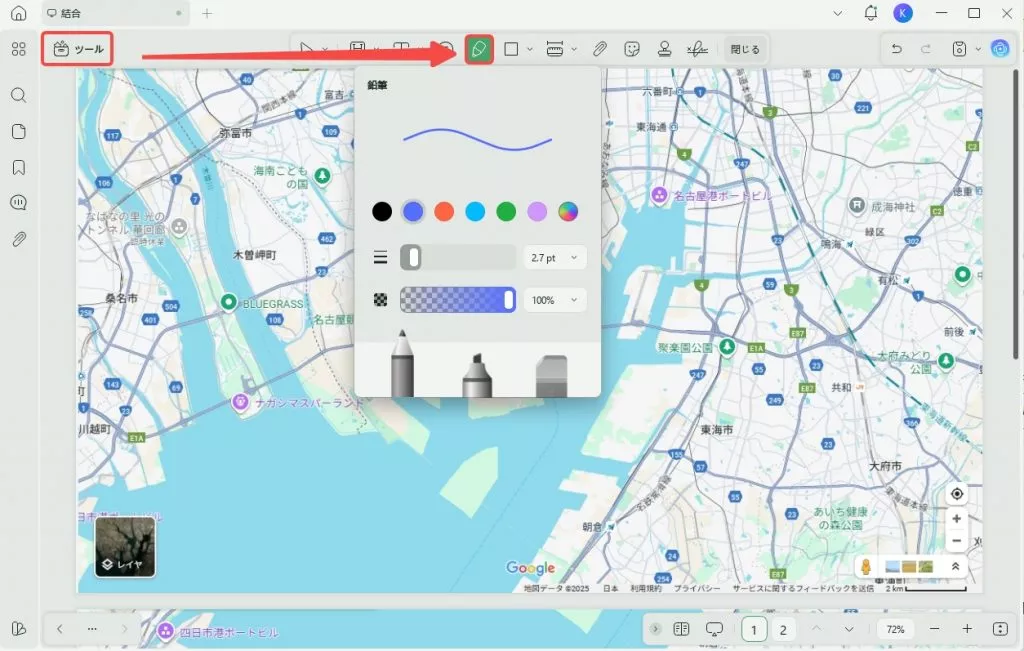
Task: Click the line thickness slider
Action: tap(458, 257)
